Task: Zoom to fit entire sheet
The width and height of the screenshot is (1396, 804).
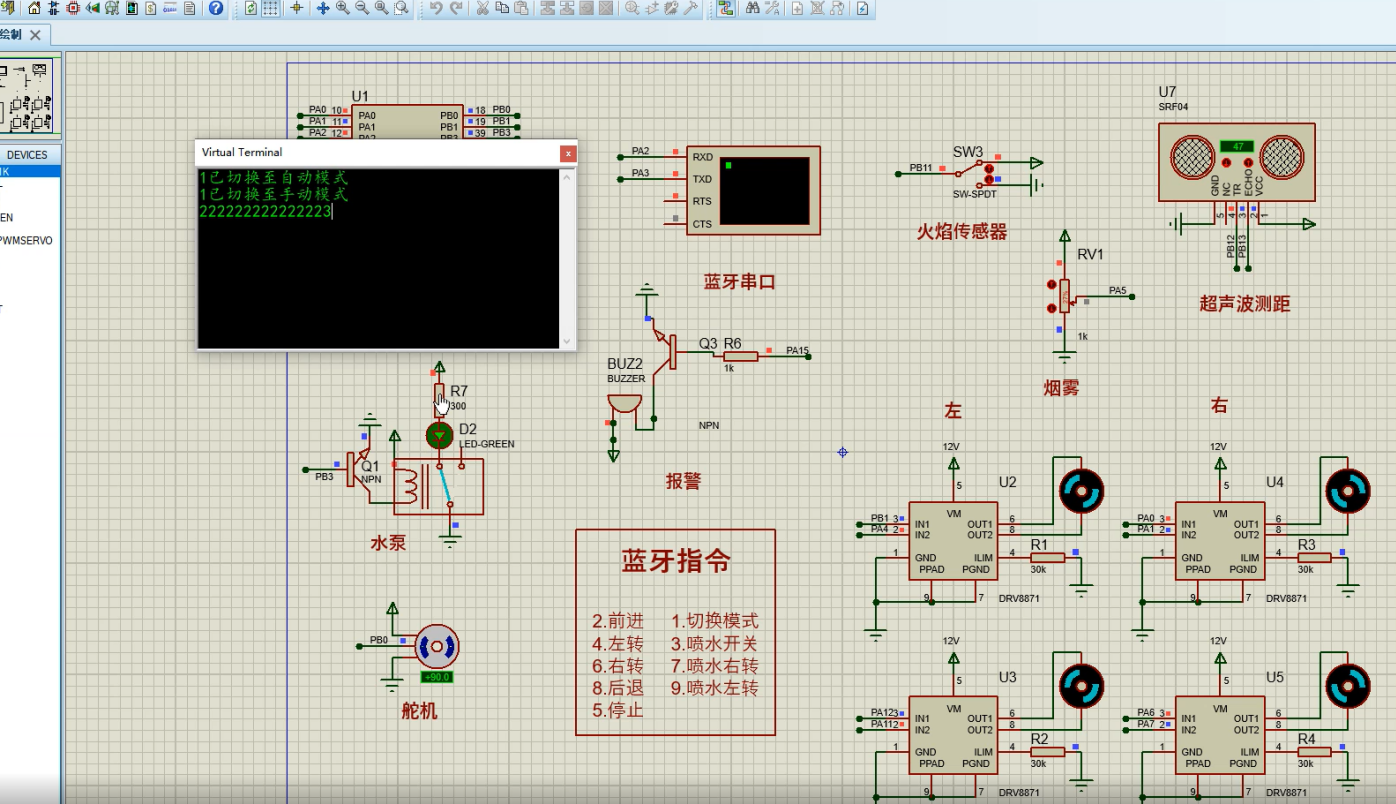Action: click(381, 8)
